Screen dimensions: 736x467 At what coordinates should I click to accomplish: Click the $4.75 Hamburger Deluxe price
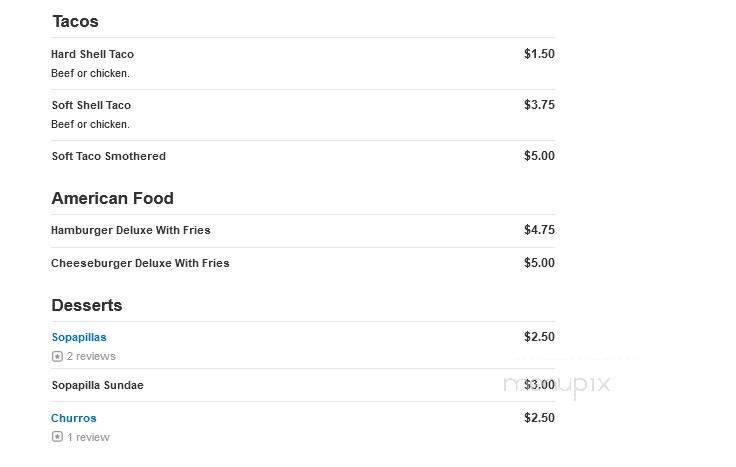coord(539,230)
